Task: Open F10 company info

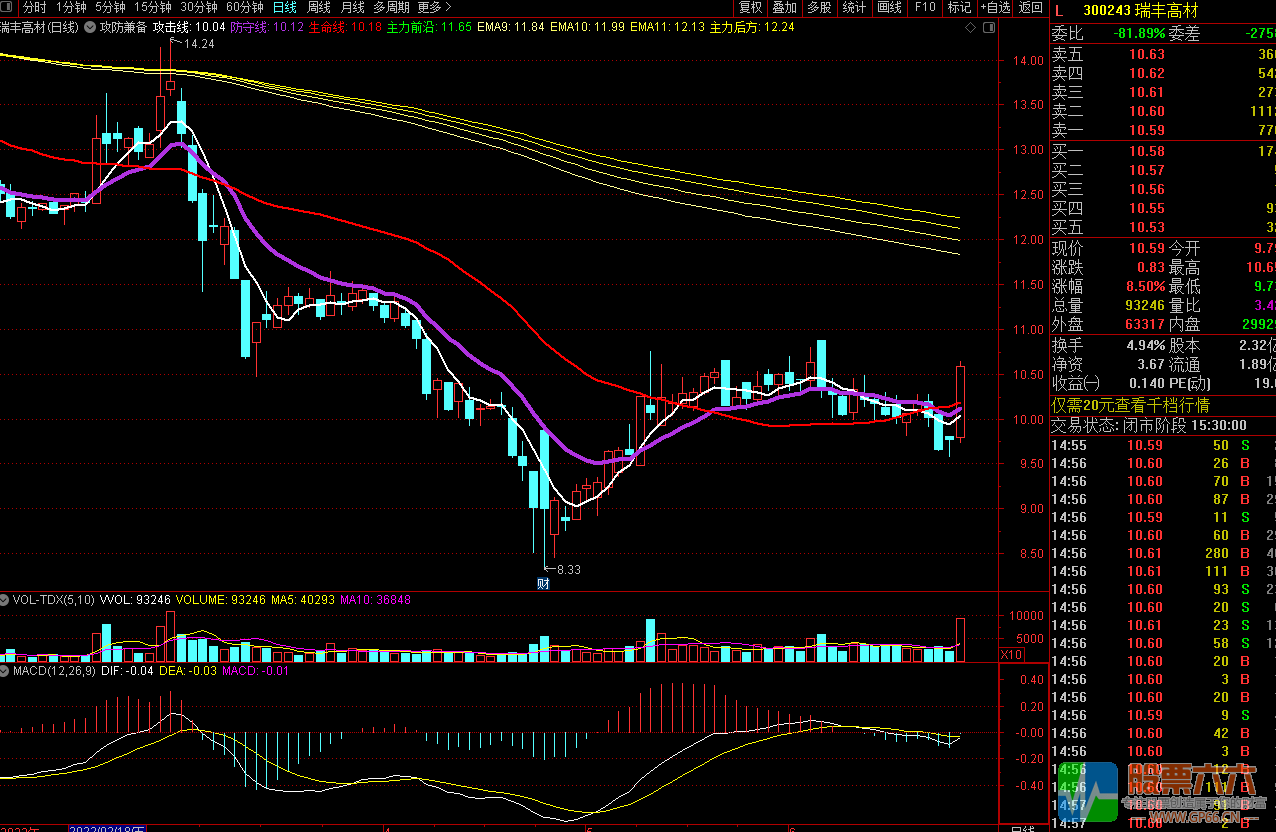Action: coord(925,7)
